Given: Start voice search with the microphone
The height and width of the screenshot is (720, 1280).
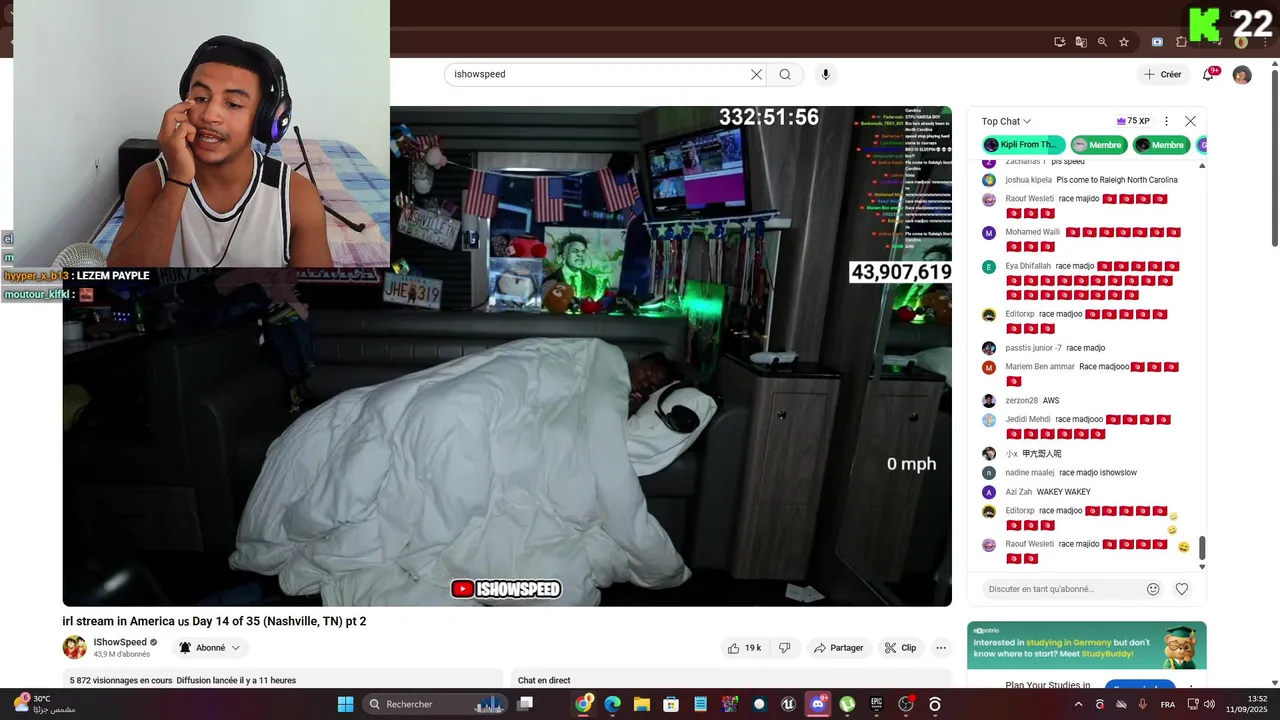Looking at the screenshot, I should 825,74.
